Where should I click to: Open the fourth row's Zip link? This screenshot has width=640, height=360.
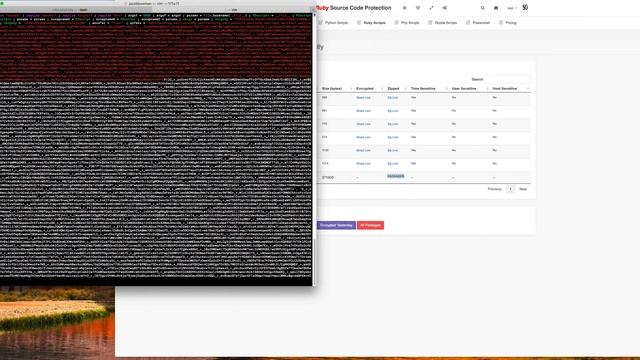click(393, 138)
